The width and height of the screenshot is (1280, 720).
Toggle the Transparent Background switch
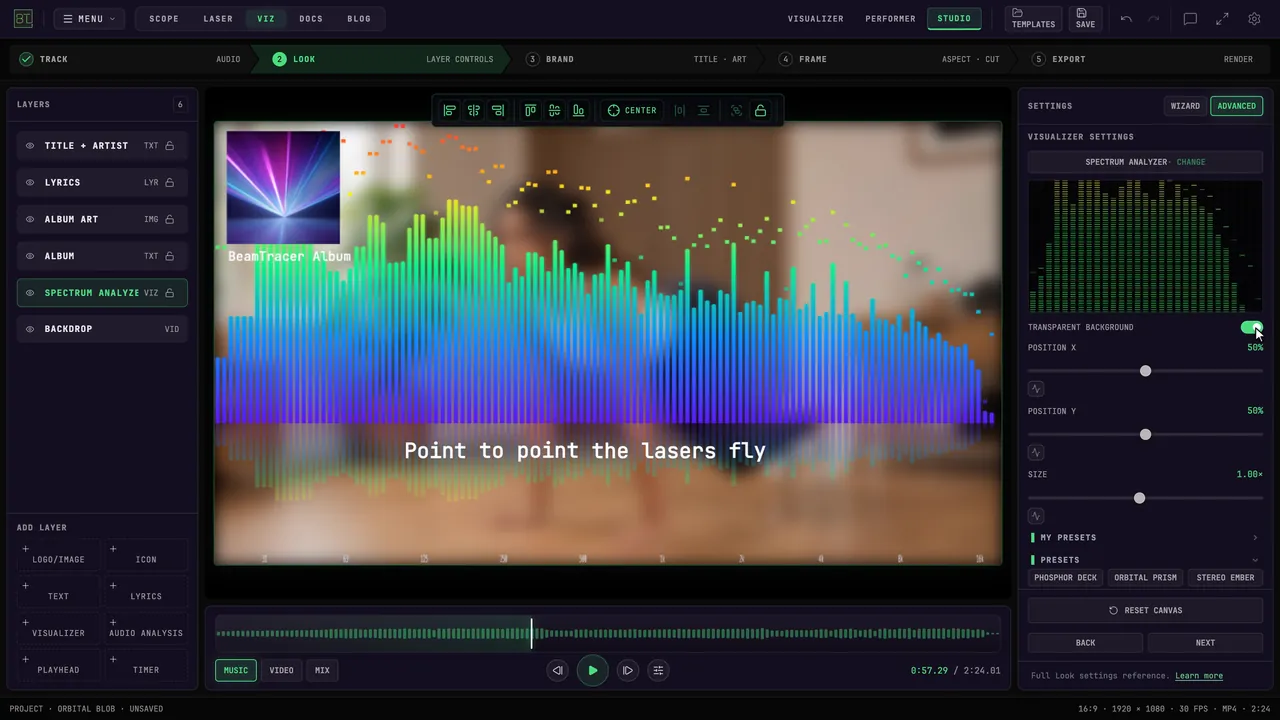click(x=1251, y=327)
